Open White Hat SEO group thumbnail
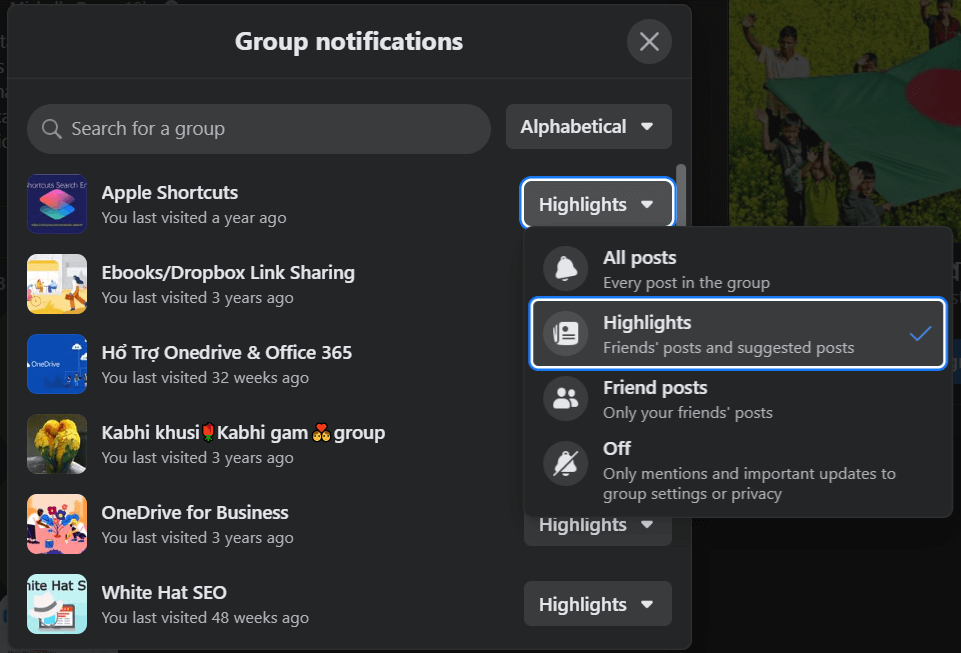This screenshot has width=961, height=653. point(57,604)
